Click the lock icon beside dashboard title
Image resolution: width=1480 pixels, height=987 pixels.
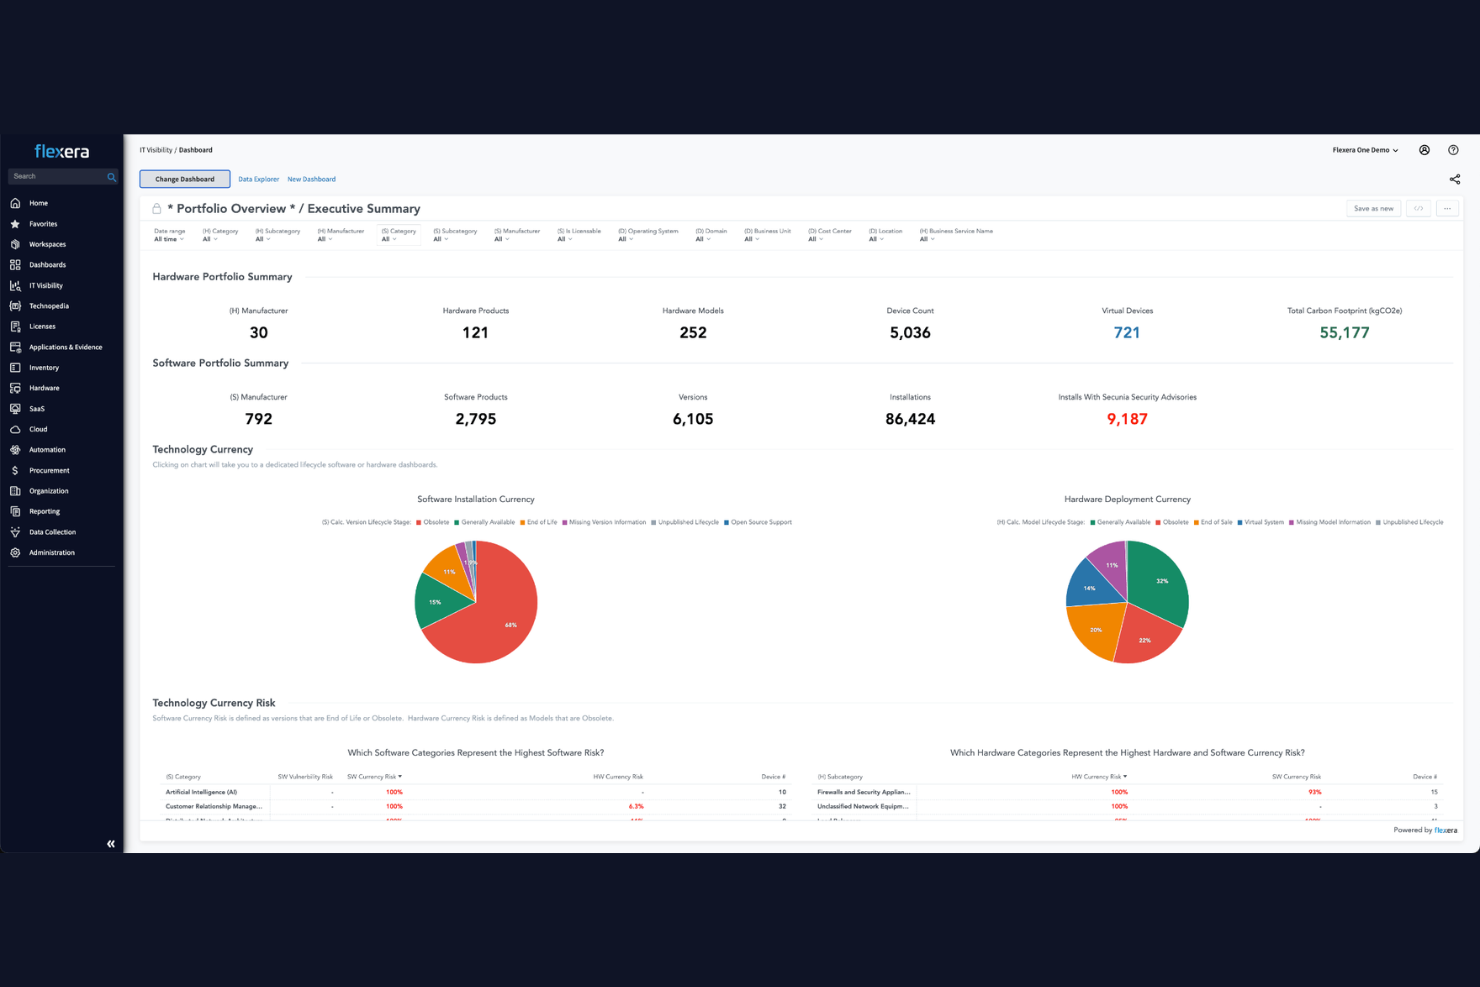[157, 209]
